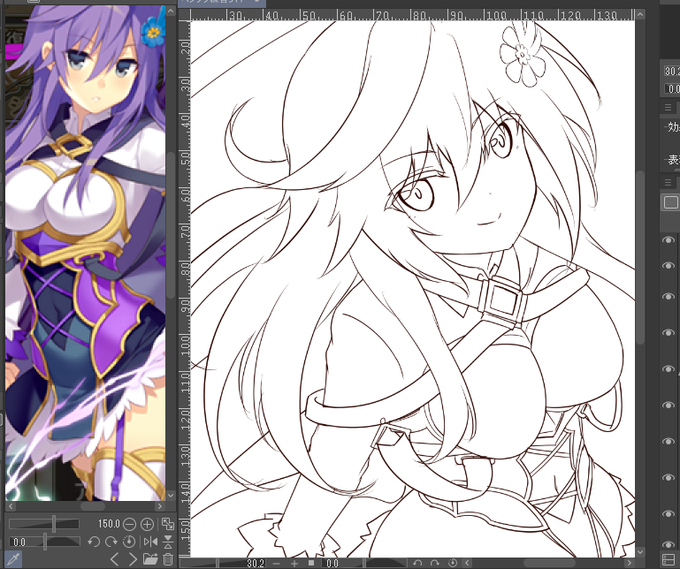The height and width of the screenshot is (569, 680).
Task: Click Navigator rotation 0.0 field
Action: pos(672,89)
